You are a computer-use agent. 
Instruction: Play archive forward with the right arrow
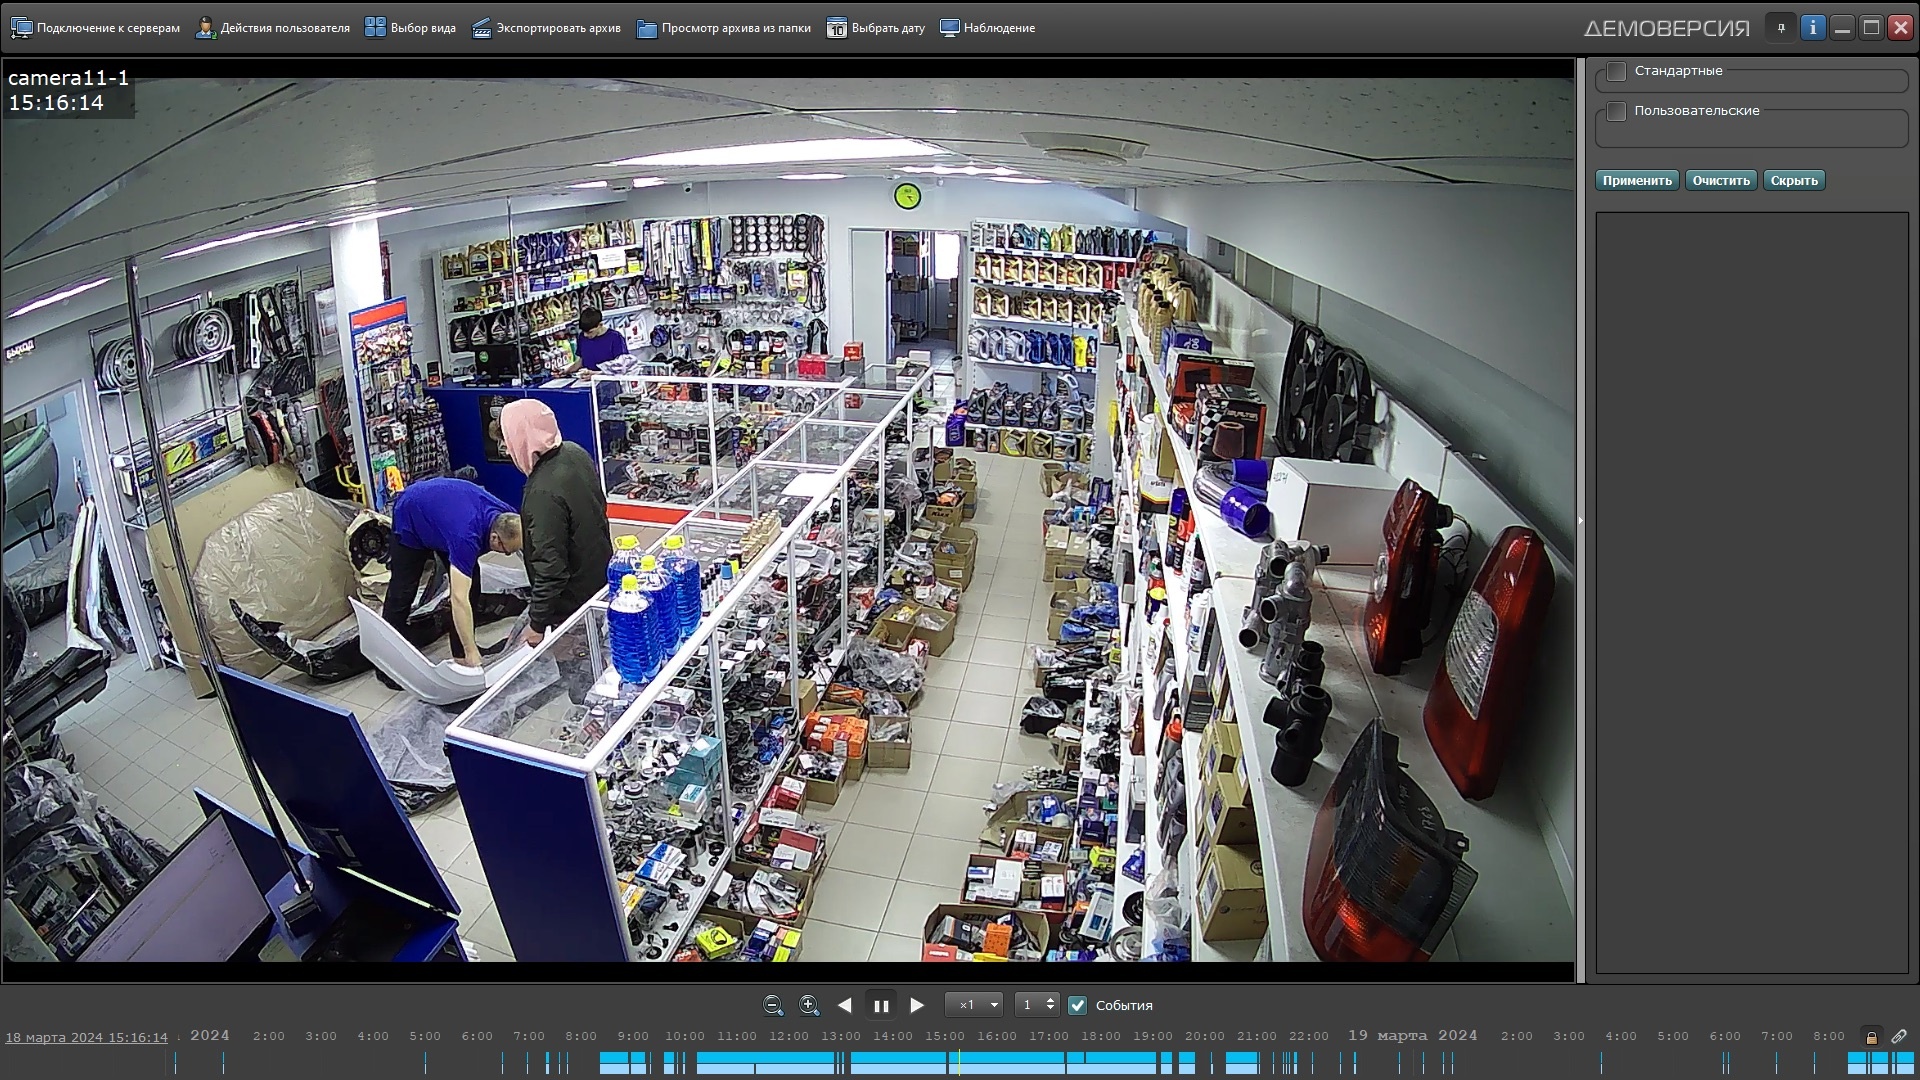tap(917, 1005)
